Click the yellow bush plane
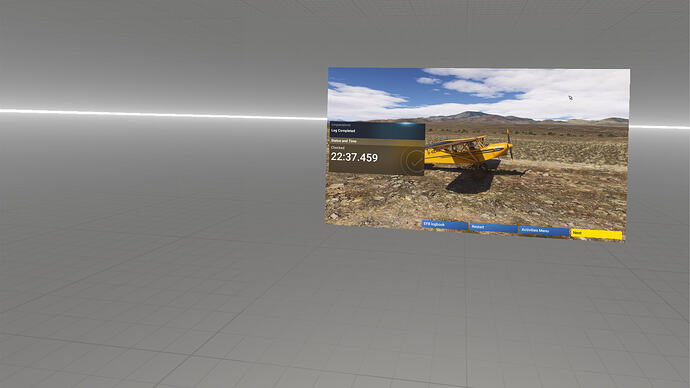 point(470,151)
